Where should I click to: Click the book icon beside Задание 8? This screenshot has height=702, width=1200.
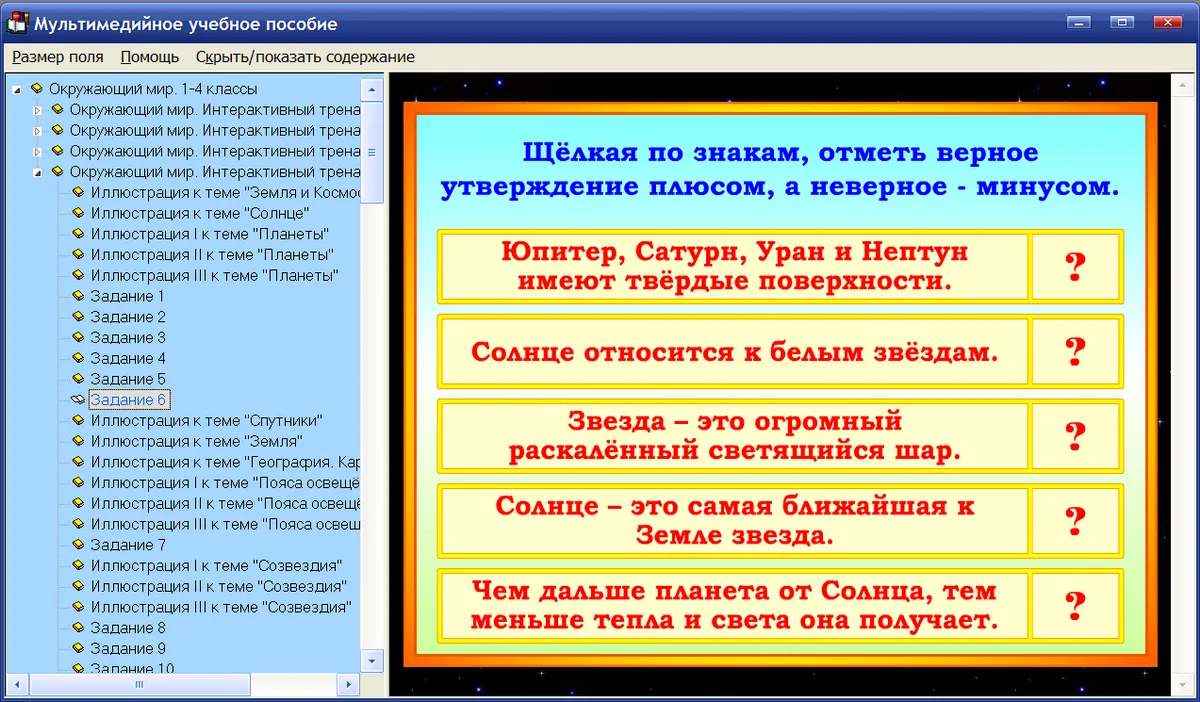(x=78, y=628)
